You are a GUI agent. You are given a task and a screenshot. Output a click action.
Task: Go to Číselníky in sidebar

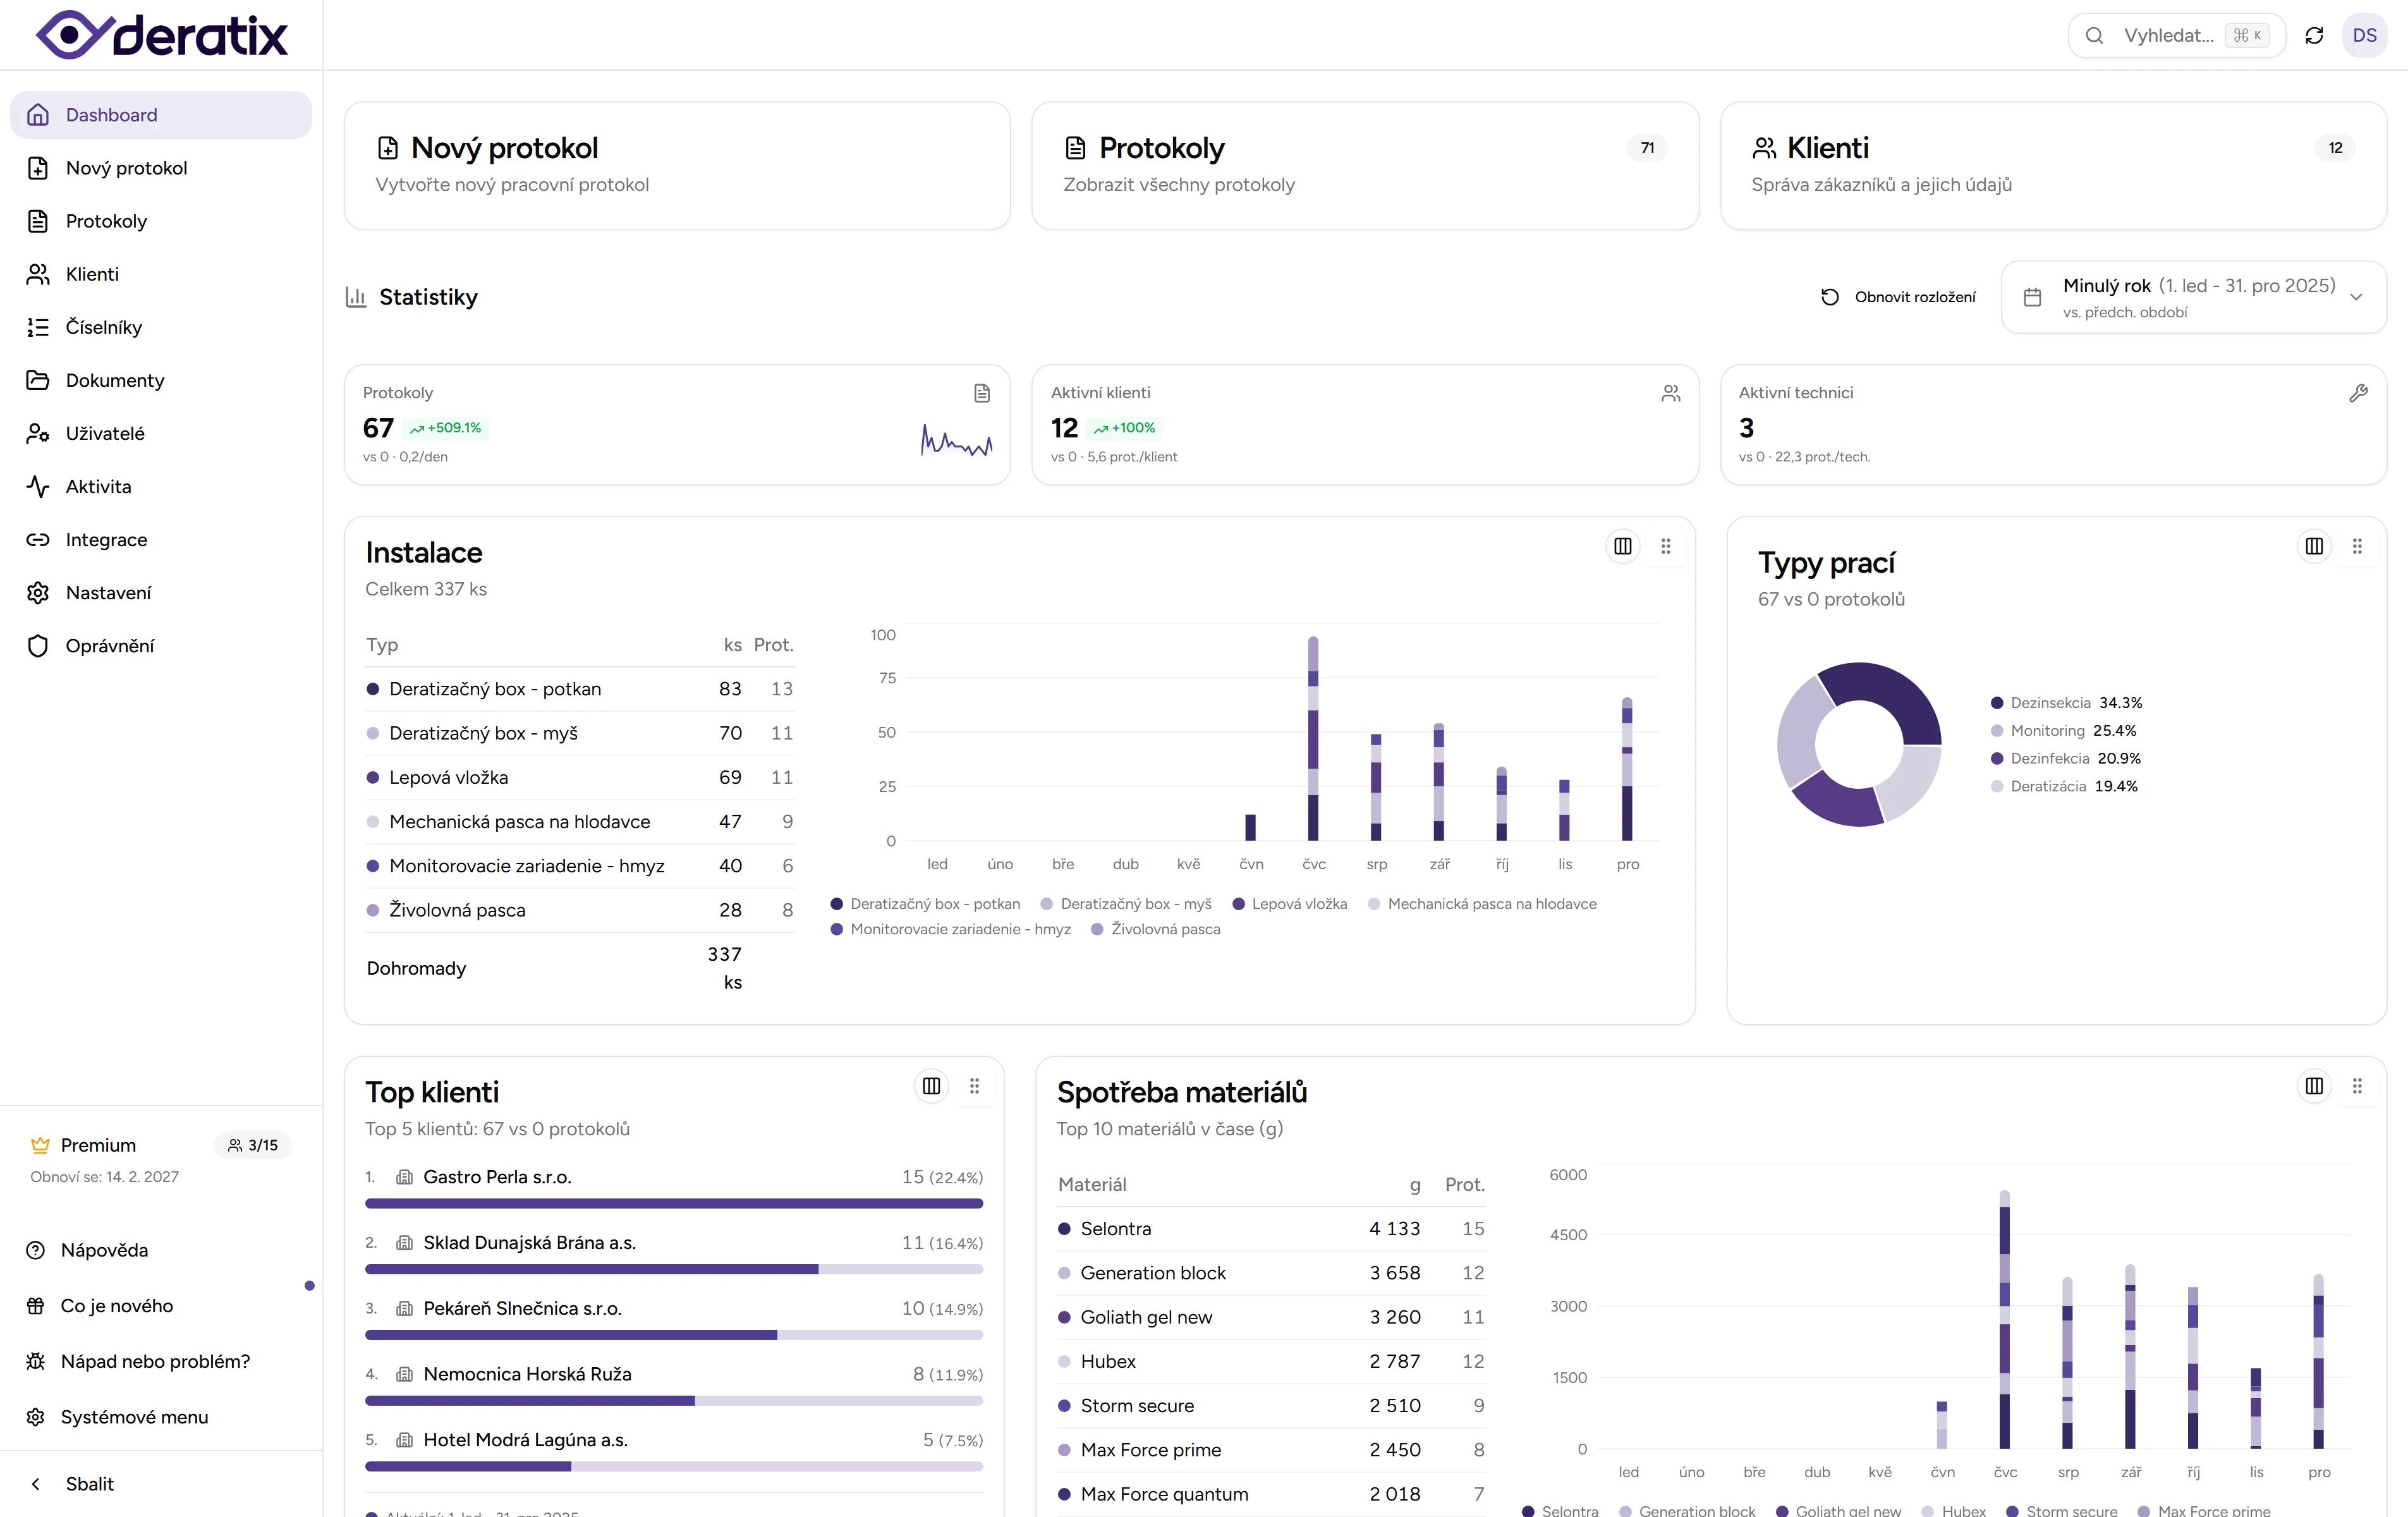click(103, 327)
